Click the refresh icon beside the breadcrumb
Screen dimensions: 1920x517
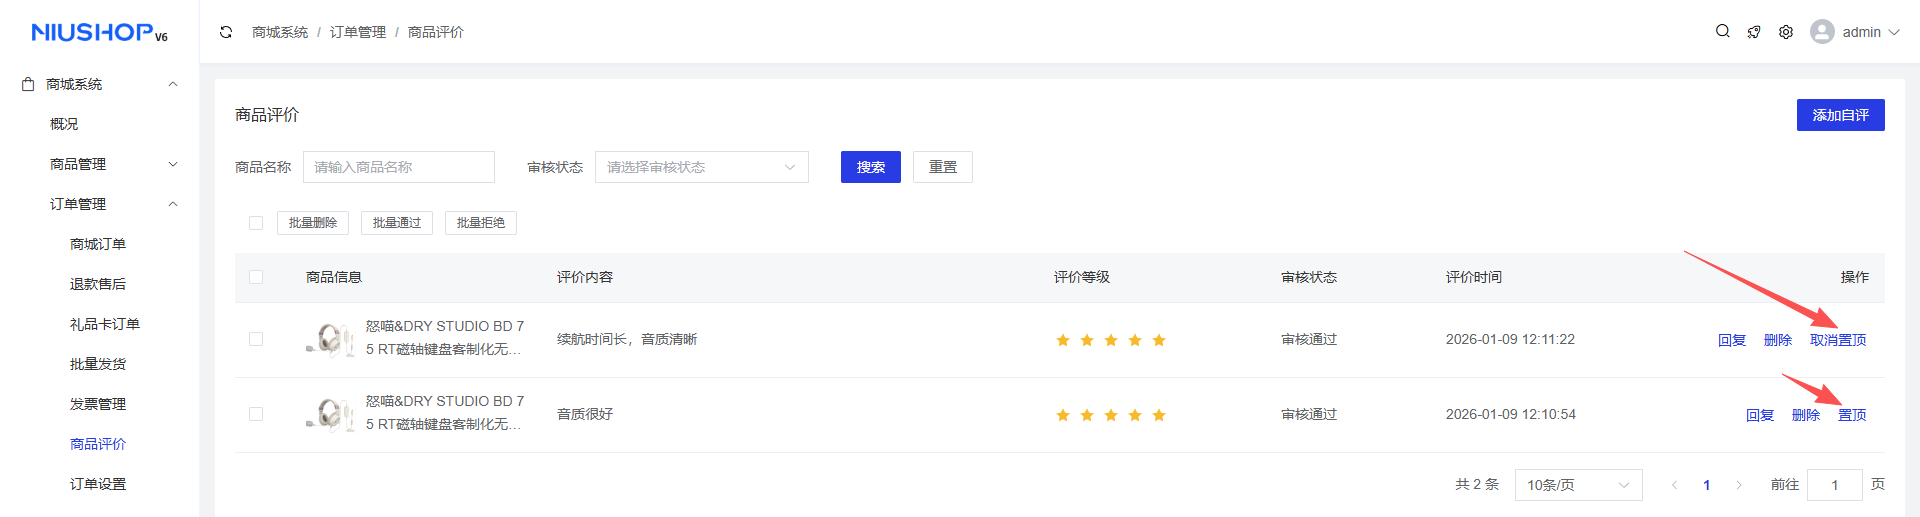[226, 32]
